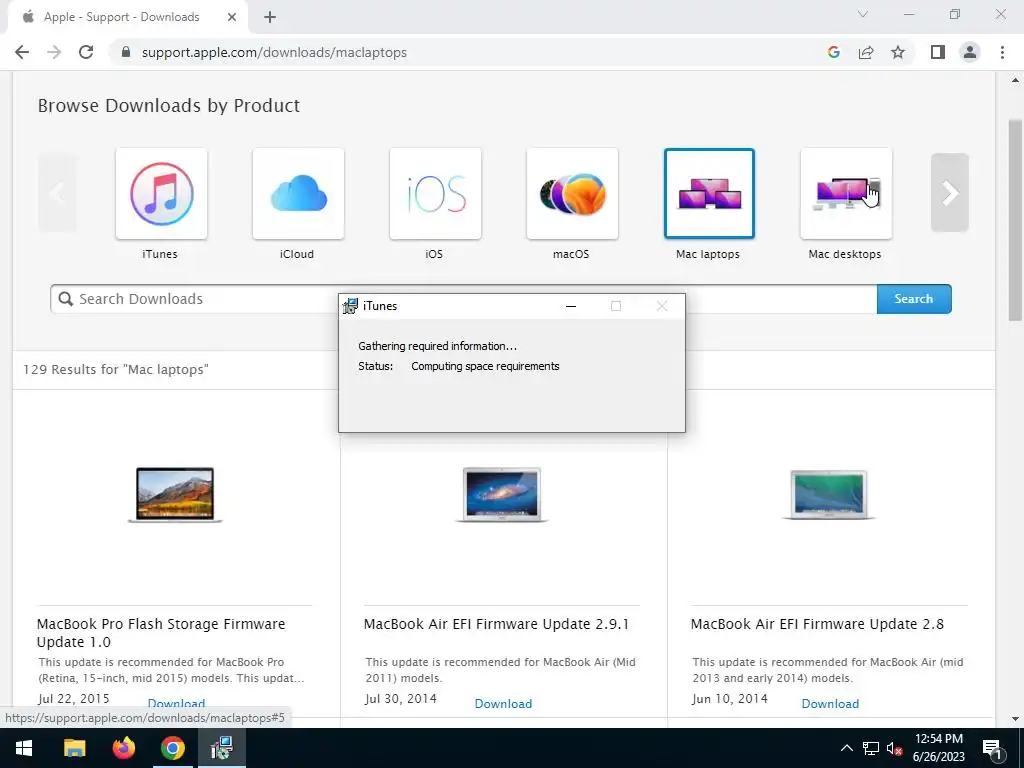Image resolution: width=1024 pixels, height=768 pixels.
Task: Download MacBook Air EFI Firmware Update 2.8
Action: (x=830, y=703)
